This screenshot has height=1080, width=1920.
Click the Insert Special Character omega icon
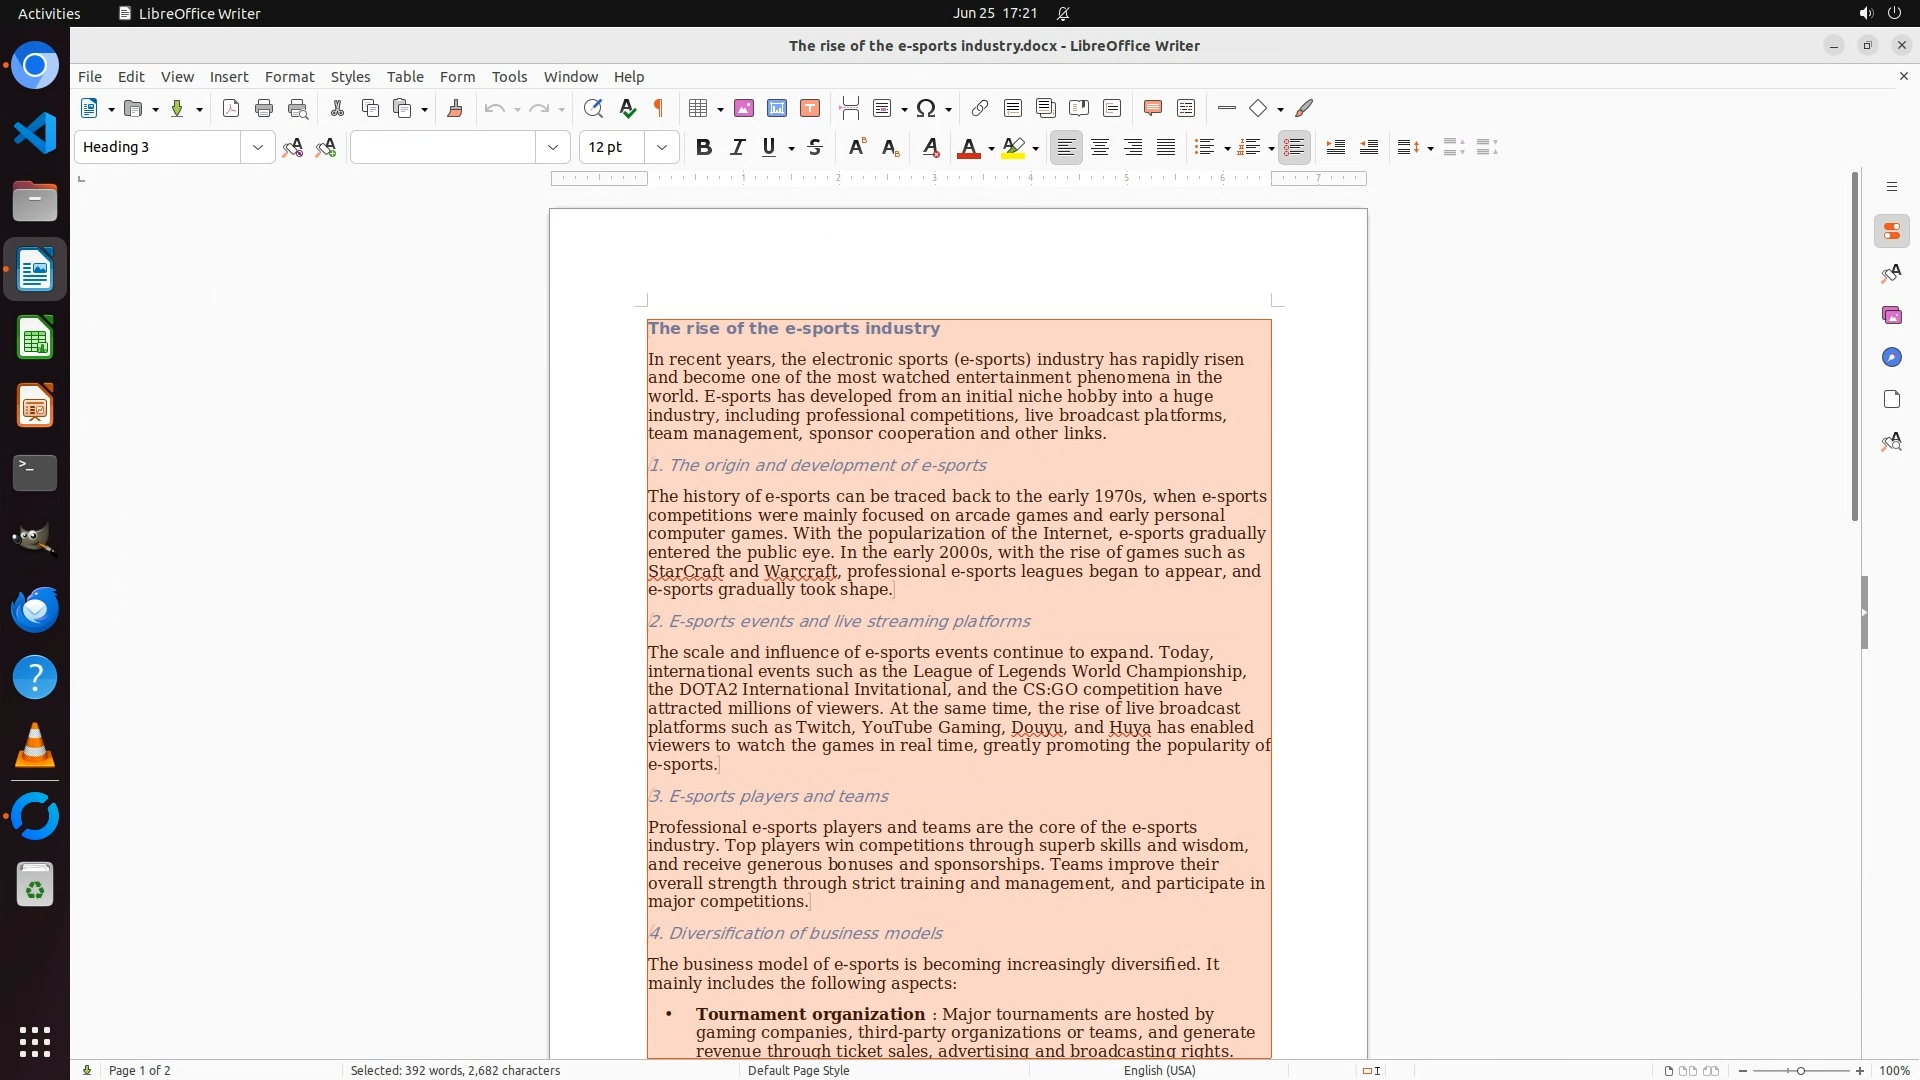click(926, 109)
